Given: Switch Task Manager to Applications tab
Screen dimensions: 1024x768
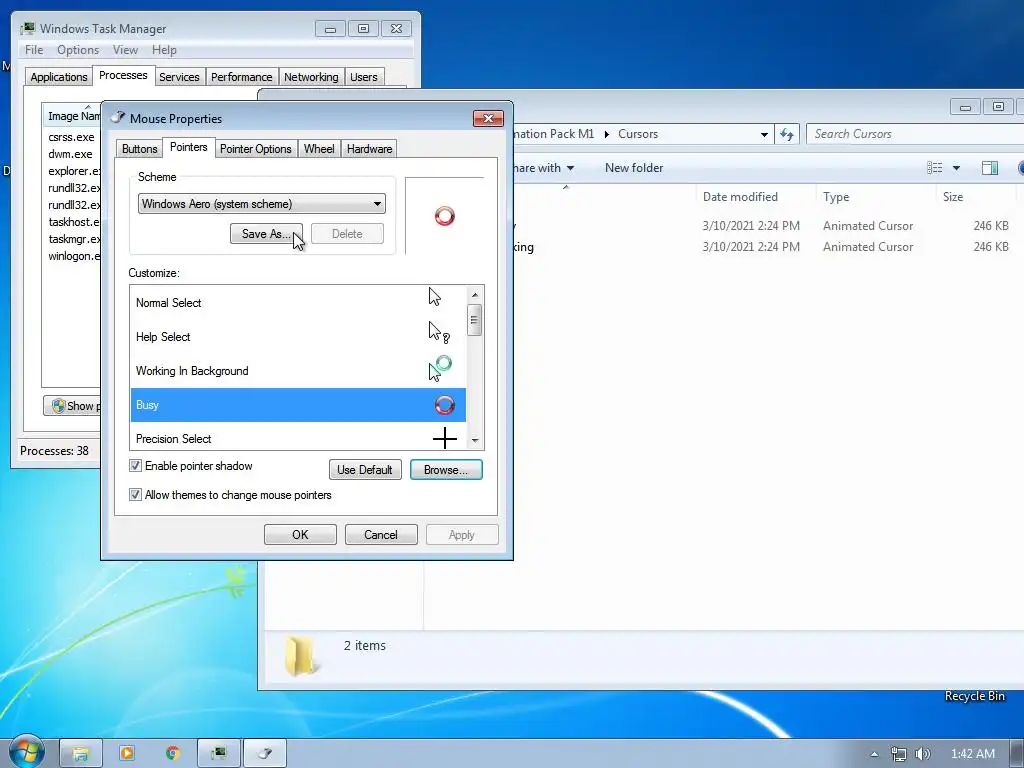Looking at the screenshot, I should (x=59, y=77).
